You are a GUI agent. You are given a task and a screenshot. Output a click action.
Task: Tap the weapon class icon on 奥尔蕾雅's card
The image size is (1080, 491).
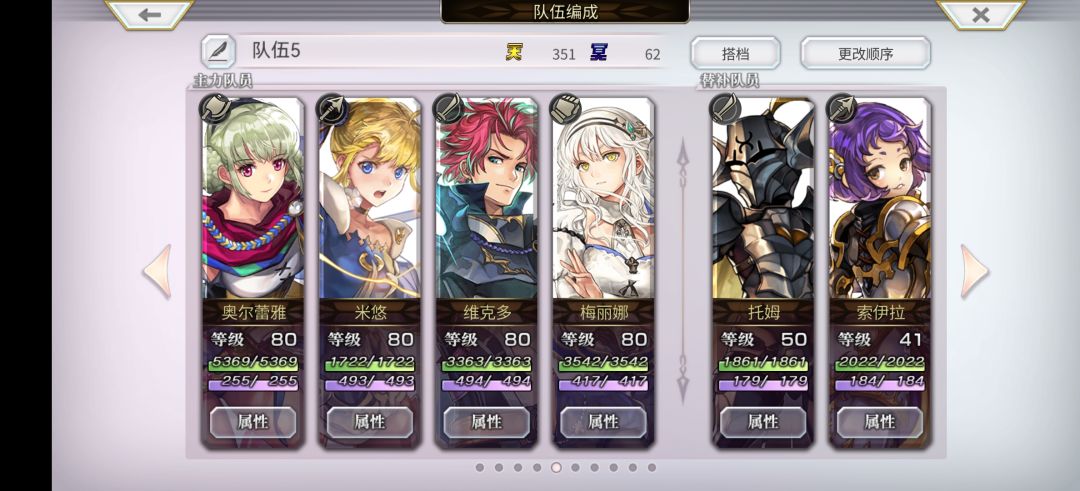[214, 109]
